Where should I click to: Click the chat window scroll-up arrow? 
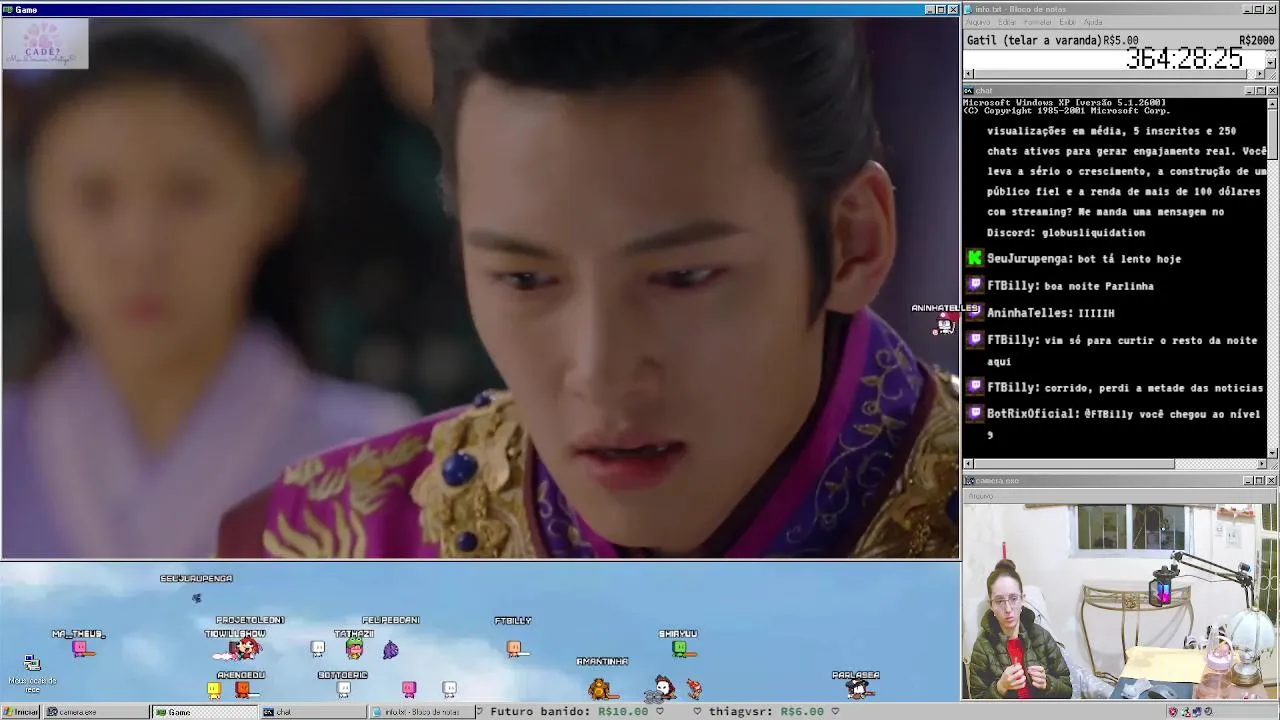(x=1273, y=104)
